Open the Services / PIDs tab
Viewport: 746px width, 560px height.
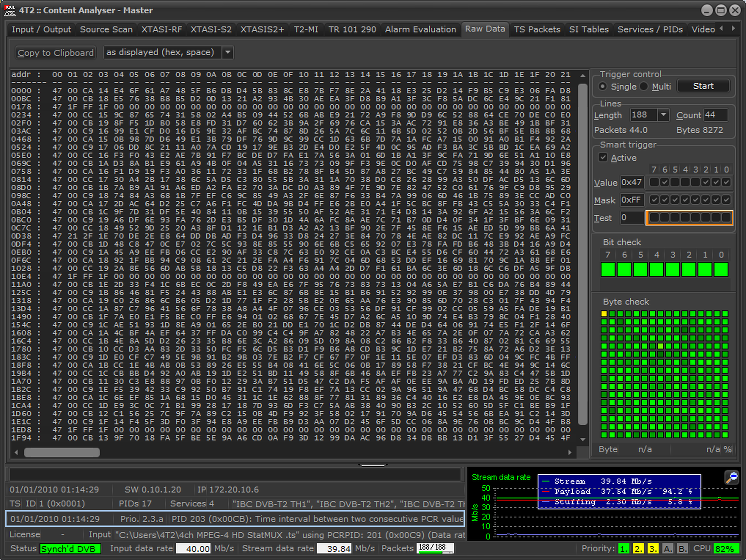pos(650,29)
